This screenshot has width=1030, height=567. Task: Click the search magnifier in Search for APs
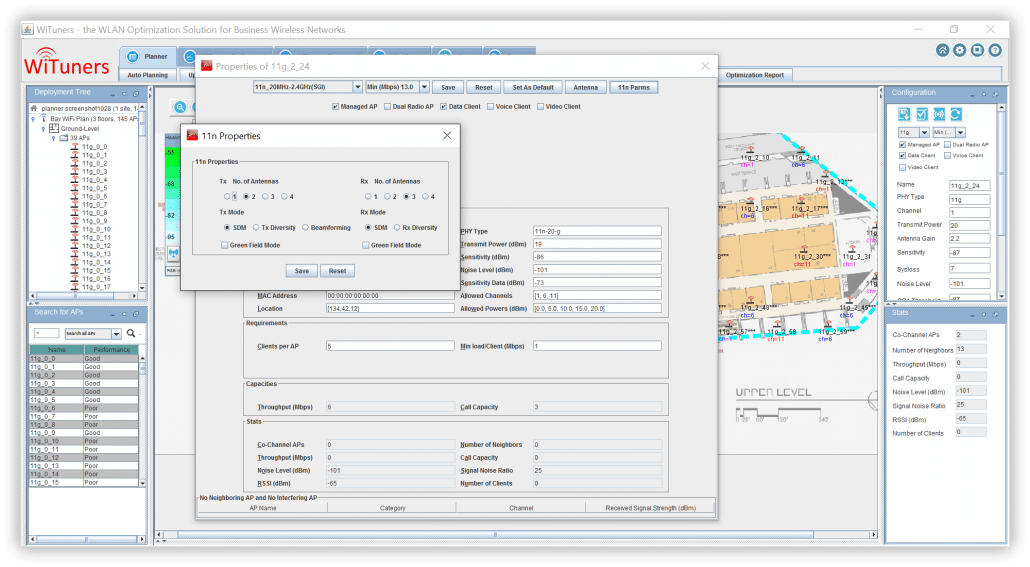click(x=131, y=333)
